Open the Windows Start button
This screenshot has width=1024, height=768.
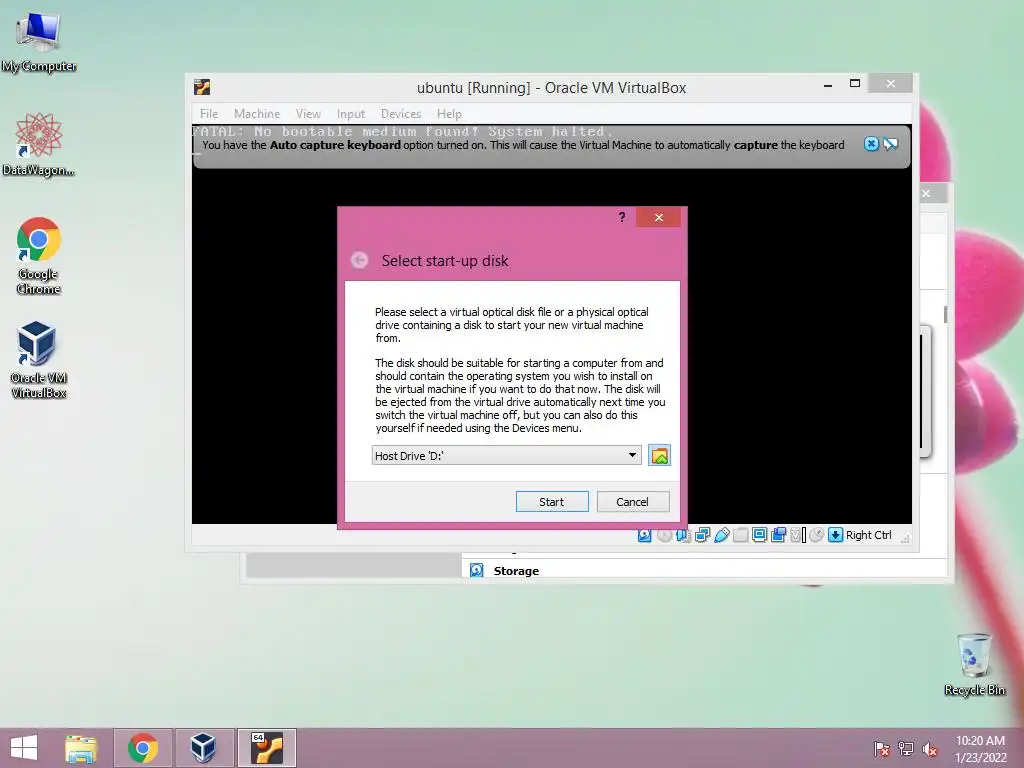[24, 748]
